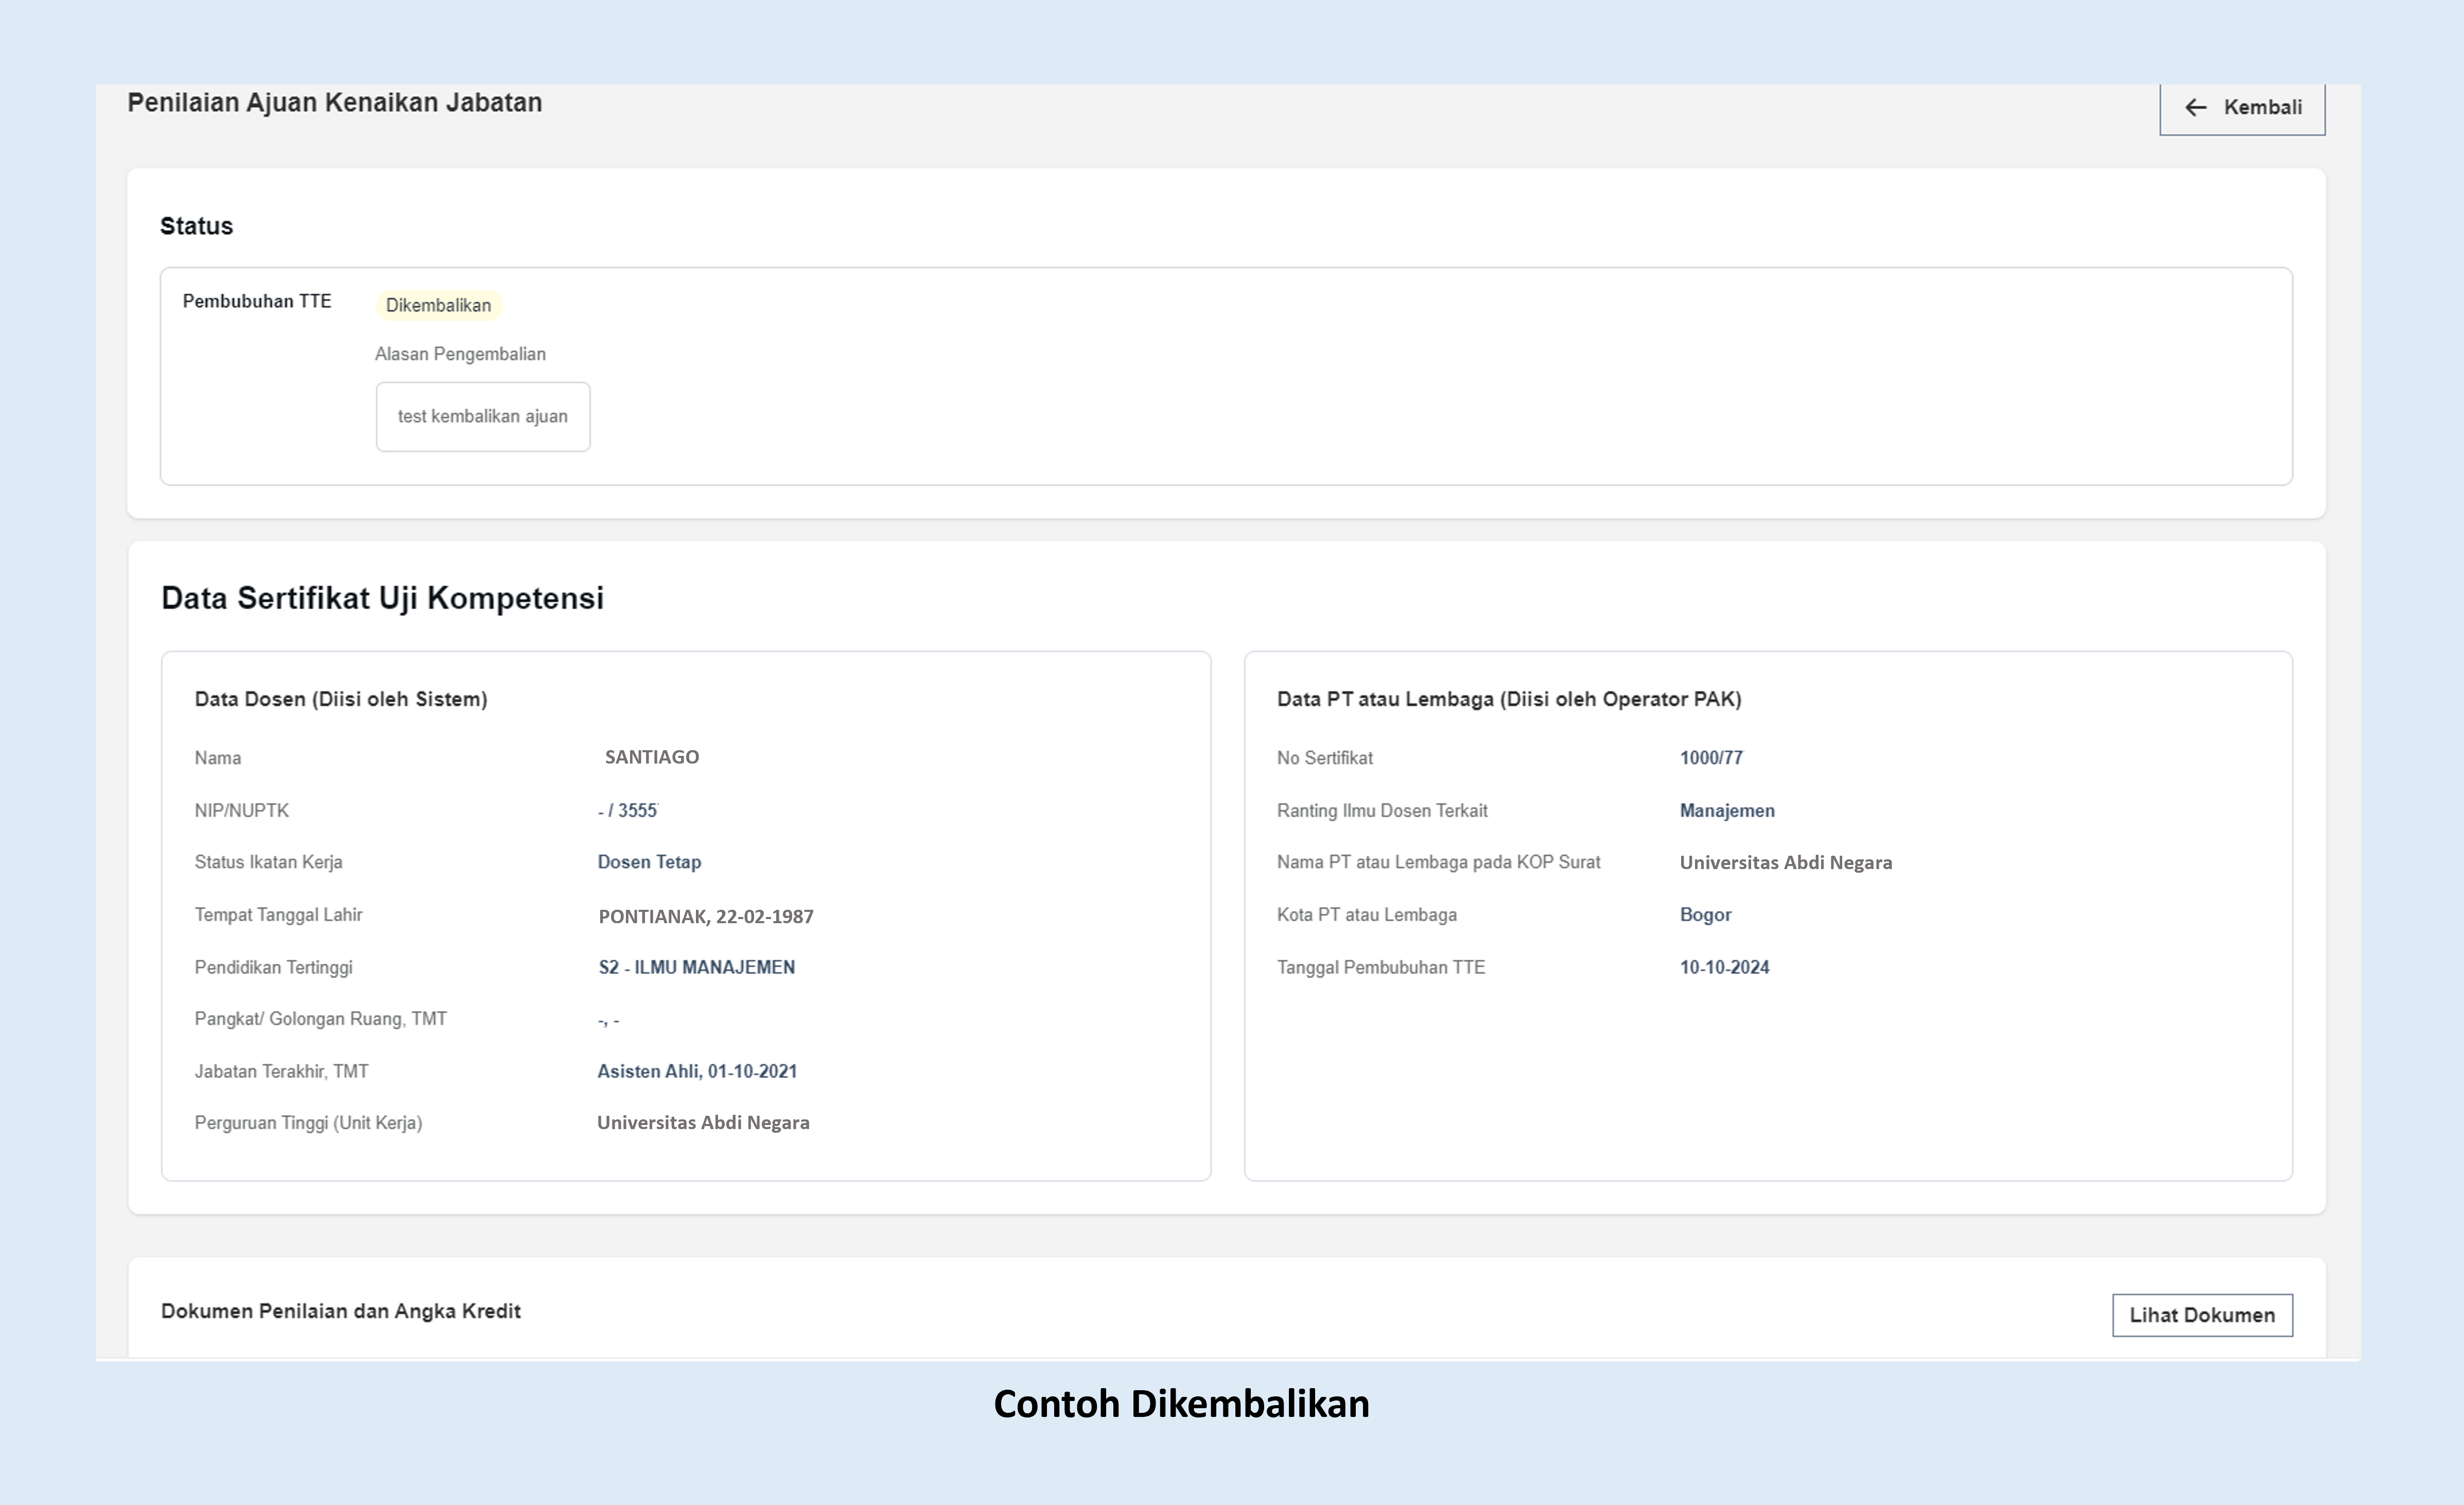2464x1505 pixels.
Task: Click the Pangkat/Golongan value '-, -'
Action: (609, 1020)
